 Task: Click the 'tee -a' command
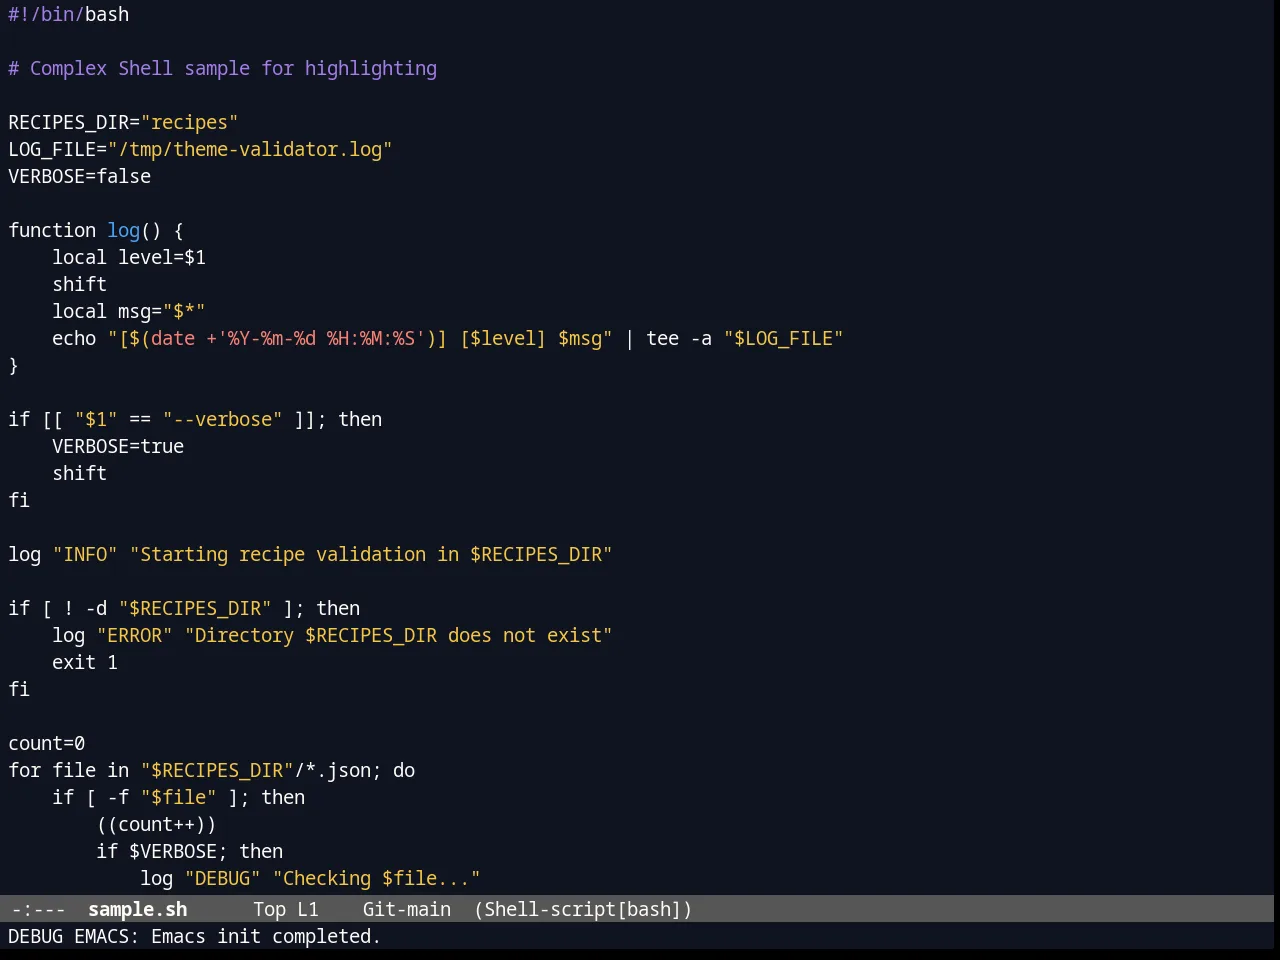coord(679,338)
